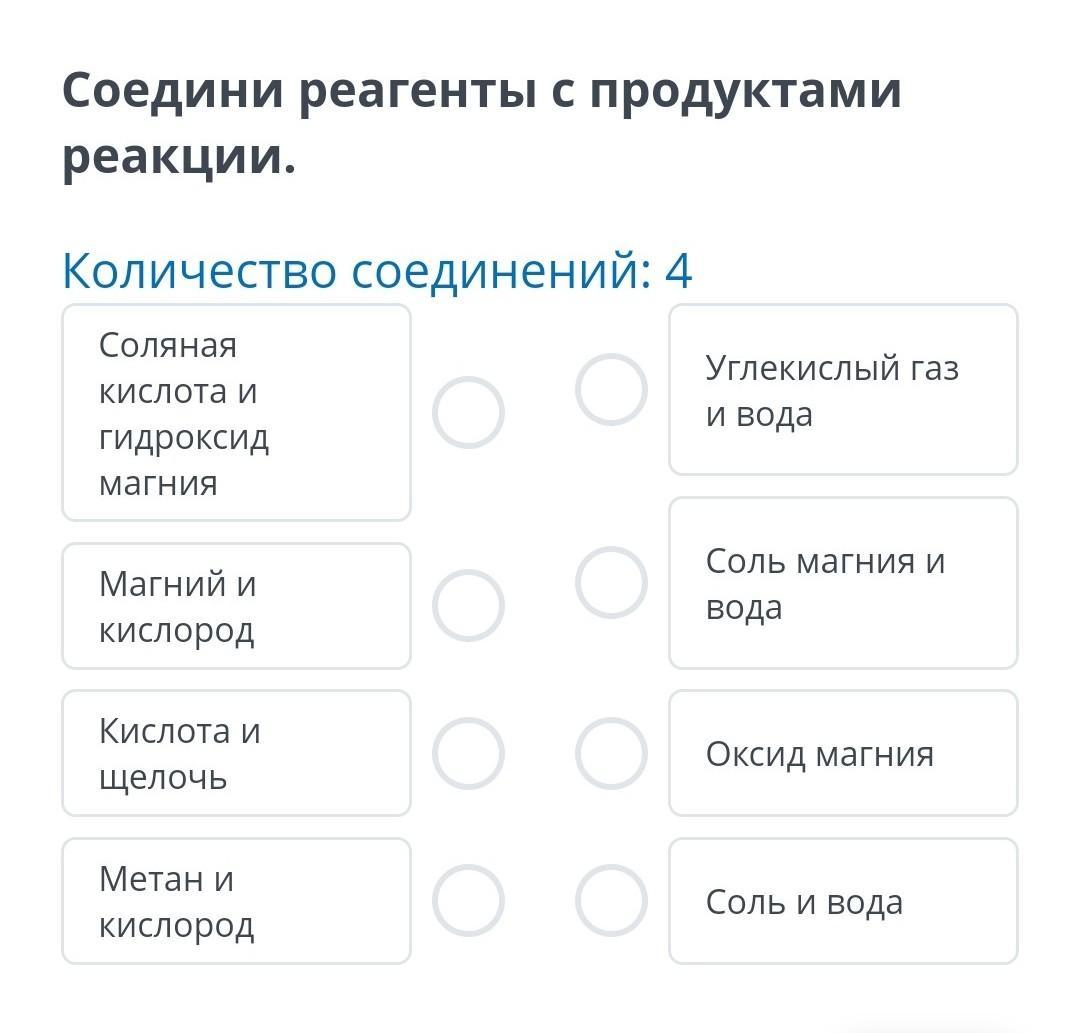Click the word реакции in the heading
Viewport: 1080px width, 1033px height.
pyautogui.click(x=179, y=158)
